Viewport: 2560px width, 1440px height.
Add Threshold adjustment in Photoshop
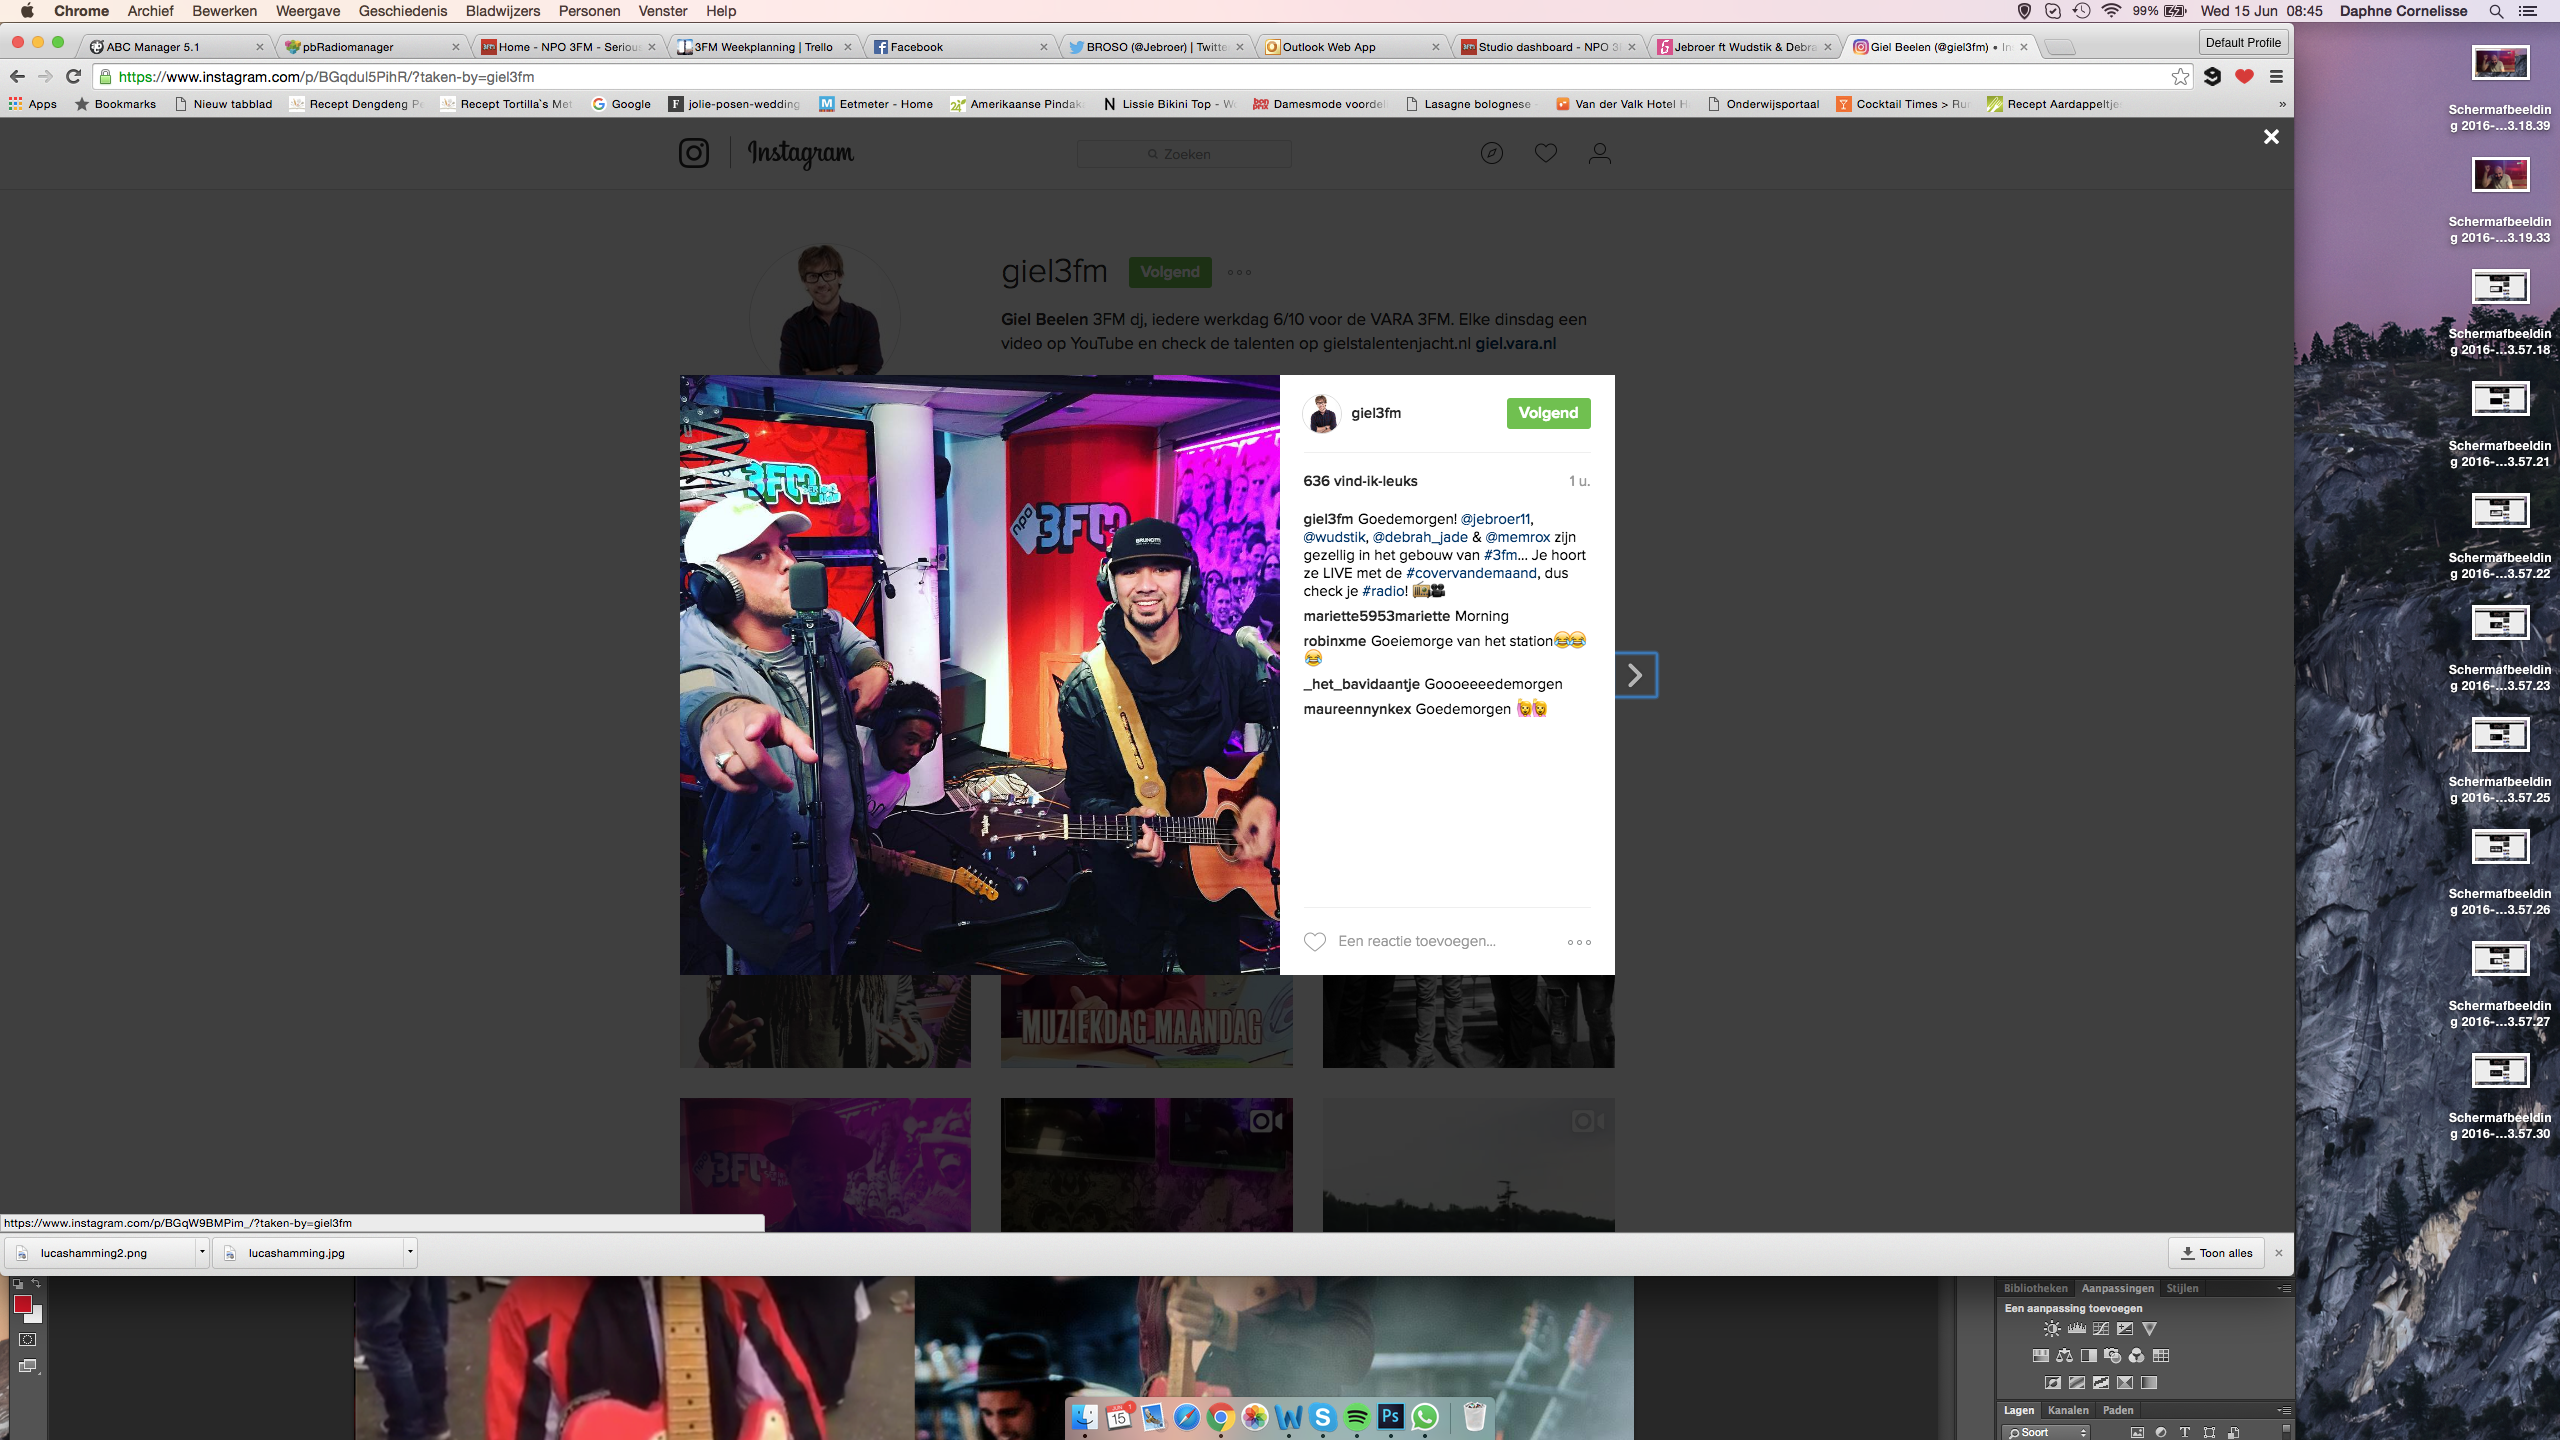[x=2101, y=1383]
